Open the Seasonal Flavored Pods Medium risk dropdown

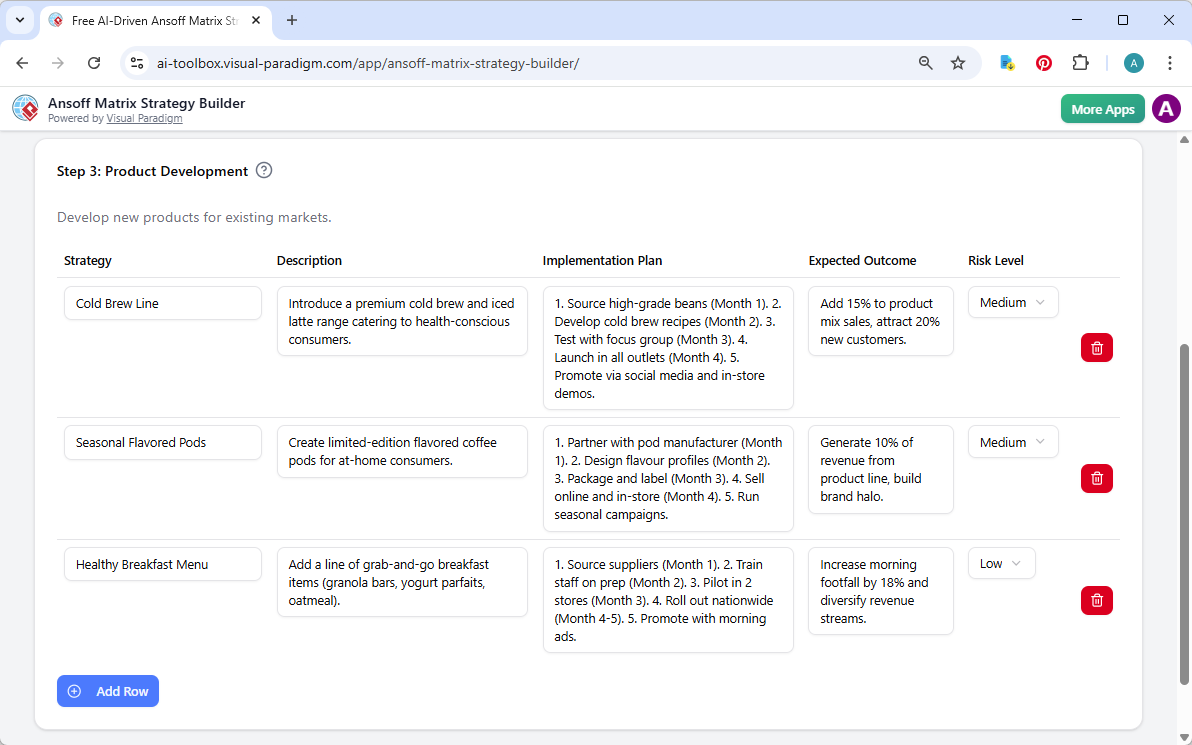(1012, 441)
